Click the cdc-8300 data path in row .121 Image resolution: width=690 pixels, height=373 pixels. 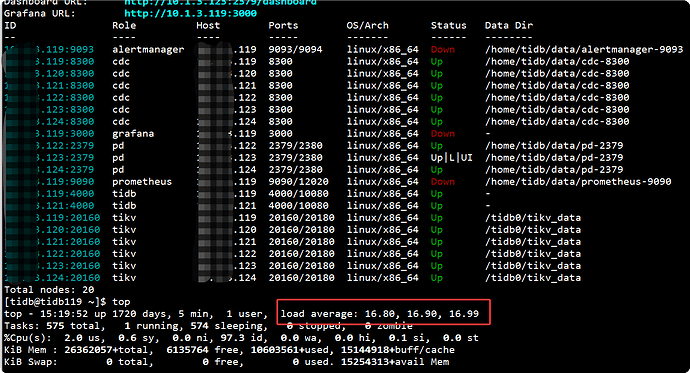tap(557, 86)
